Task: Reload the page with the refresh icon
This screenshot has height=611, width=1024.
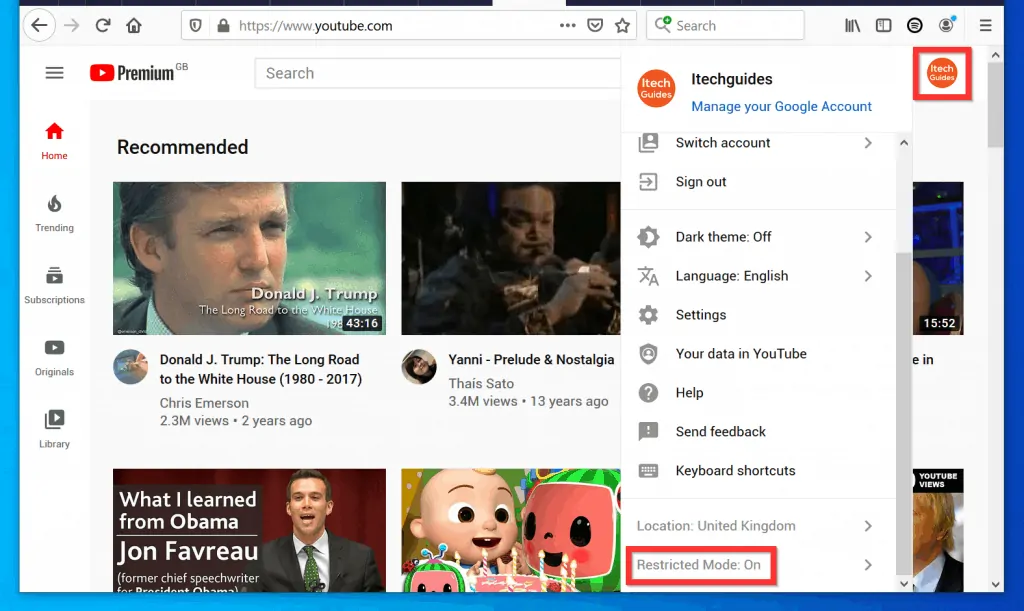Action: pyautogui.click(x=103, y=25)
